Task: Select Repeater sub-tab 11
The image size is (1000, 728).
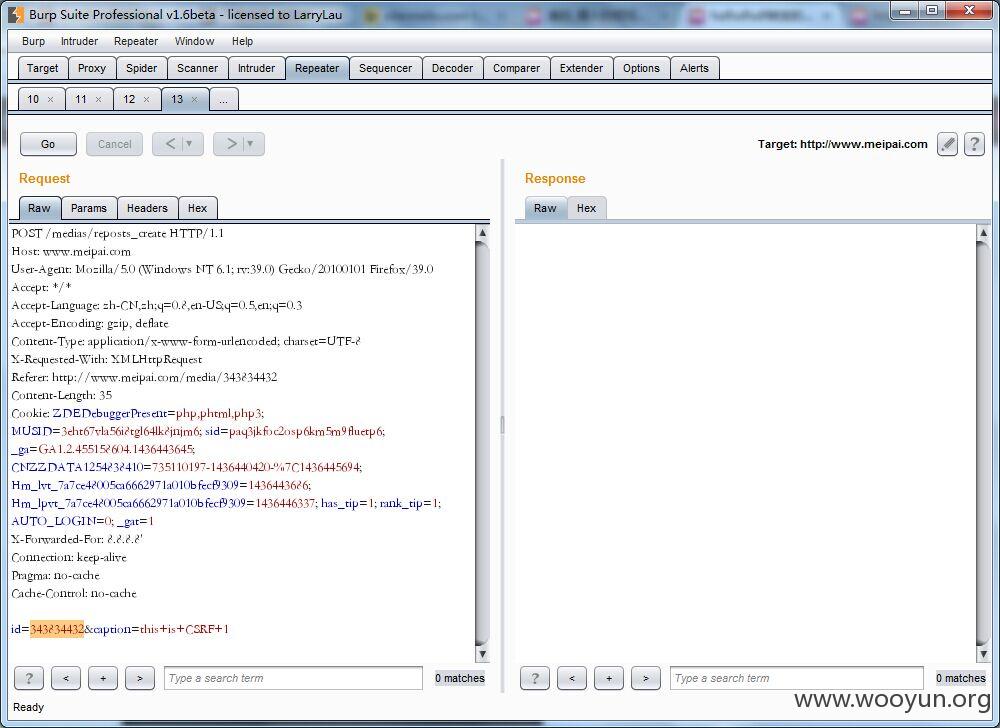Action: (81, 99)
